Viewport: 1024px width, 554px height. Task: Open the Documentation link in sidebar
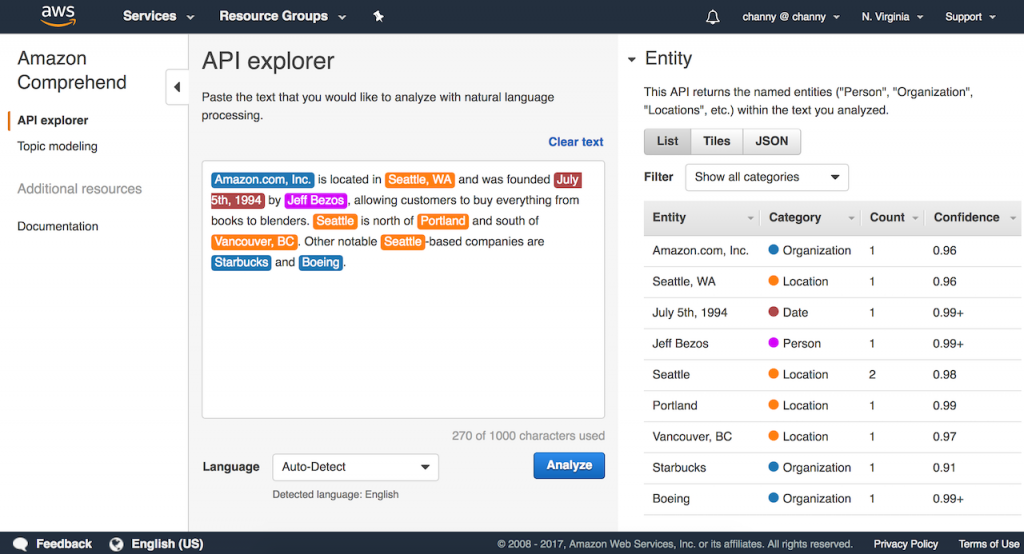pos(57,226)
